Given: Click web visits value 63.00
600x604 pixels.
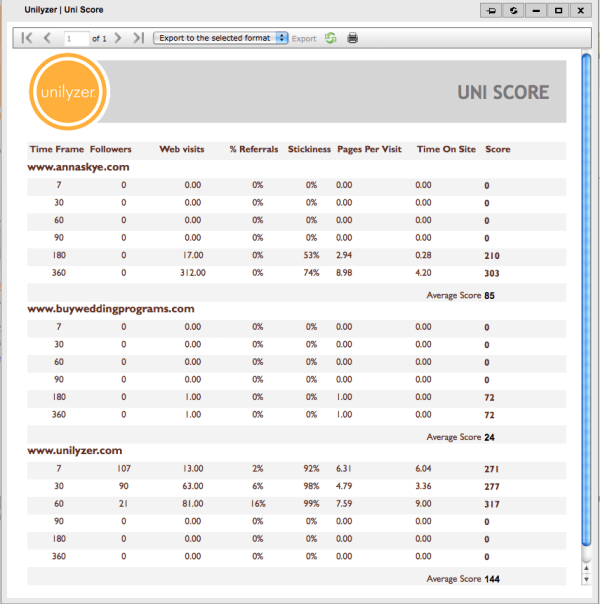Looking at the screenshot, I should [x=193, y=486].
